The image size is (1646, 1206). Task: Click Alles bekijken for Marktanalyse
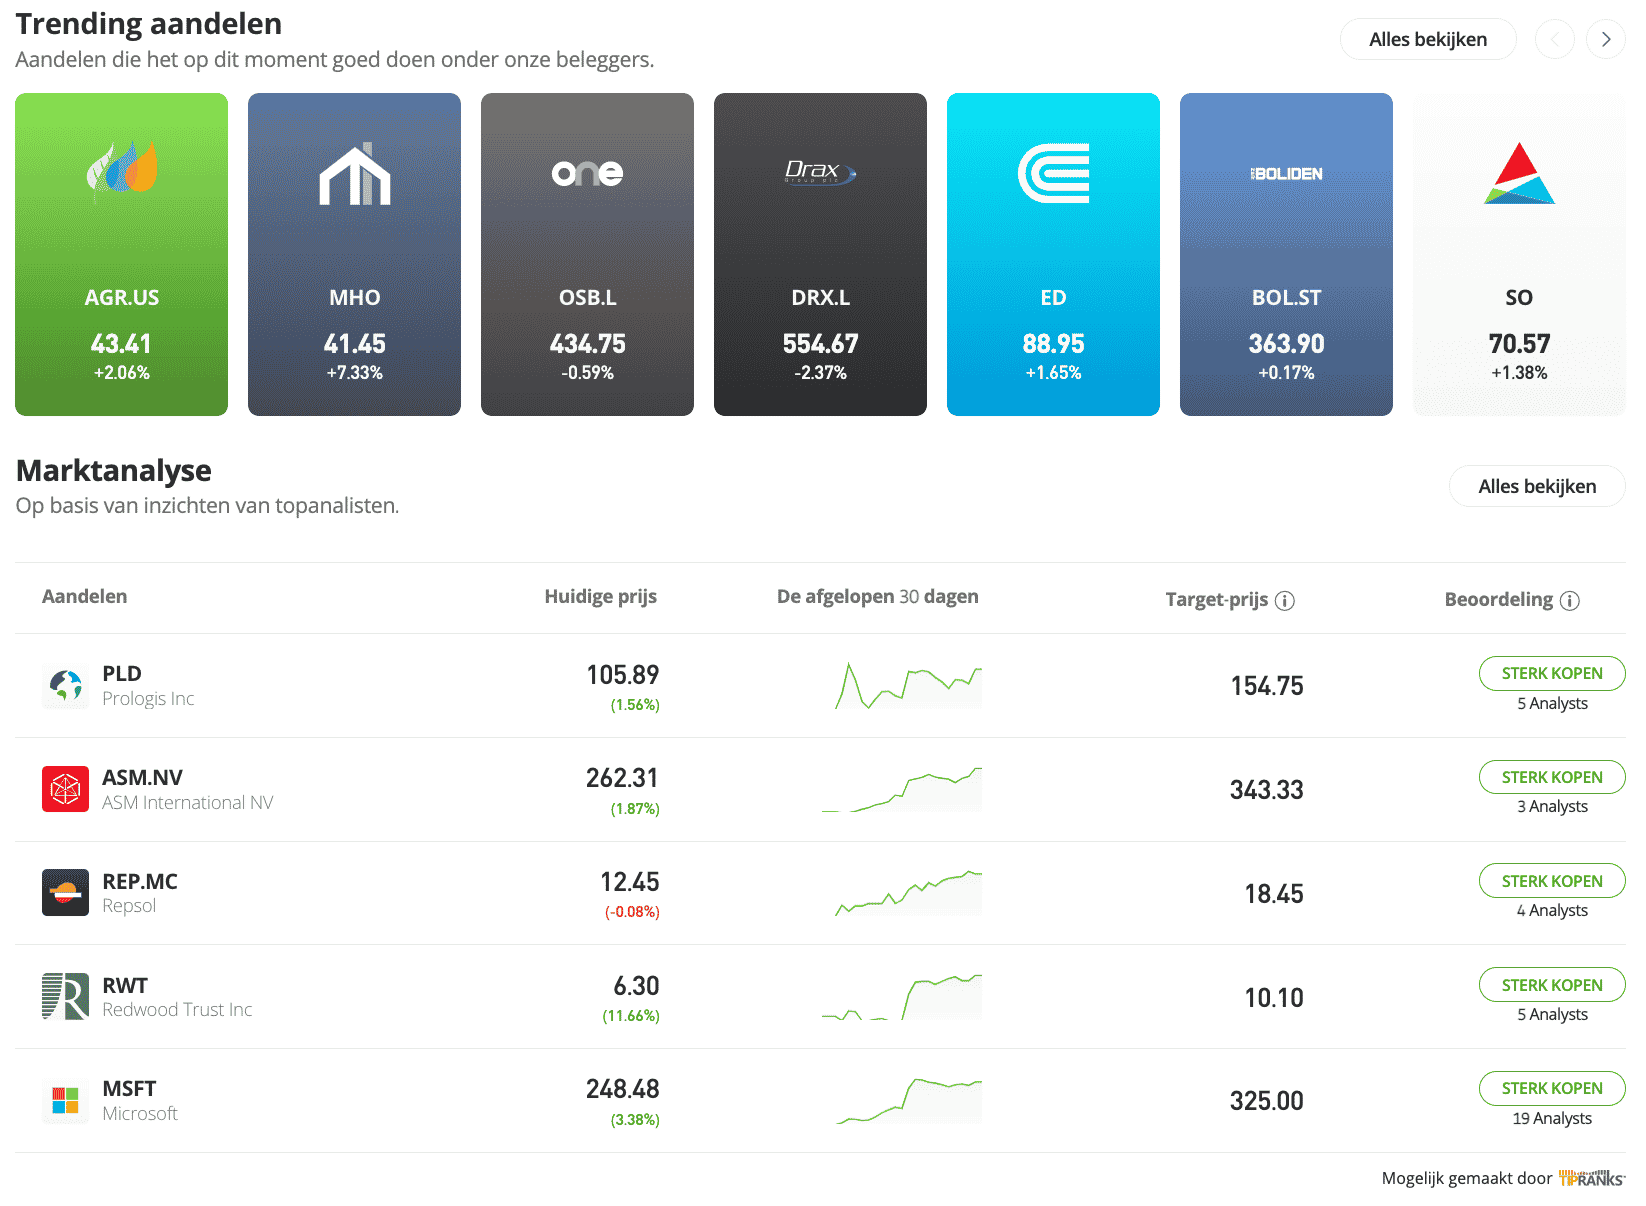[1537, 486]
